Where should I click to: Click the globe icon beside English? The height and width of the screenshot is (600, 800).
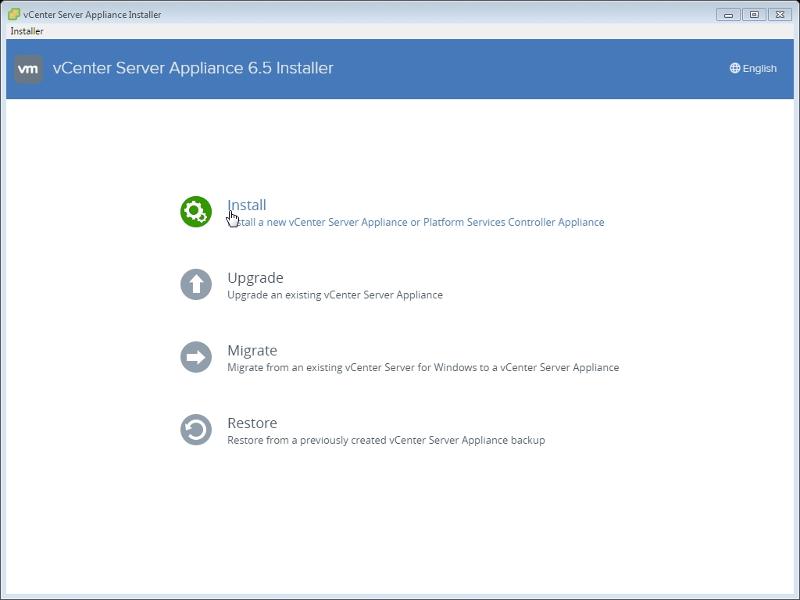tap(735, 68)
